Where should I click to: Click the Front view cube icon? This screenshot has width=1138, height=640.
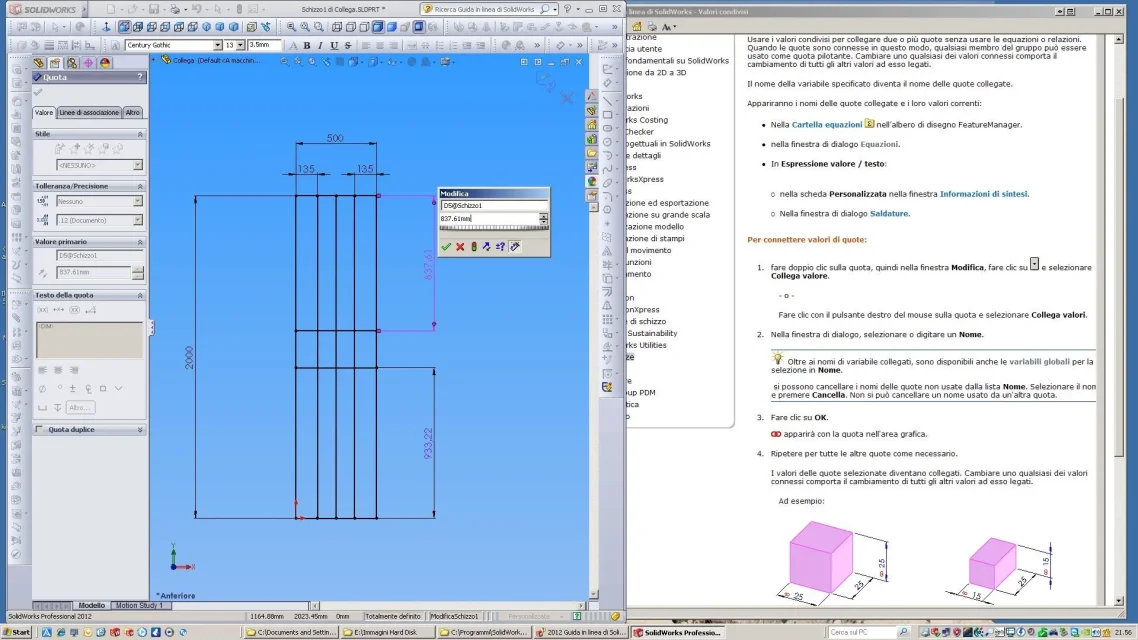124,27
